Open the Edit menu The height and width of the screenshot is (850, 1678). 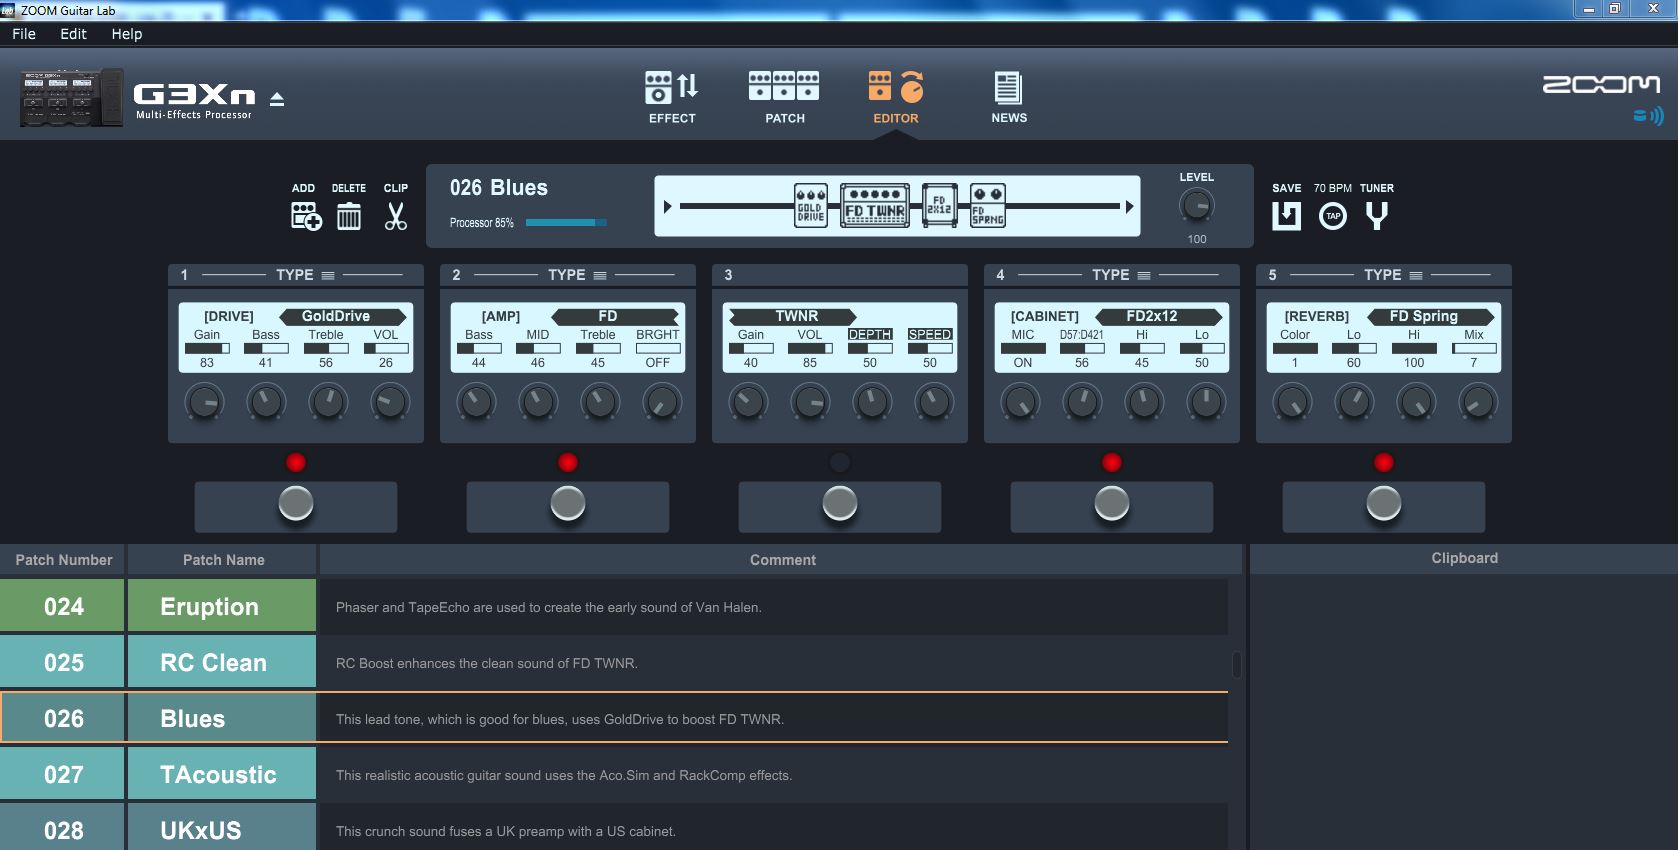tap(73, 34)
